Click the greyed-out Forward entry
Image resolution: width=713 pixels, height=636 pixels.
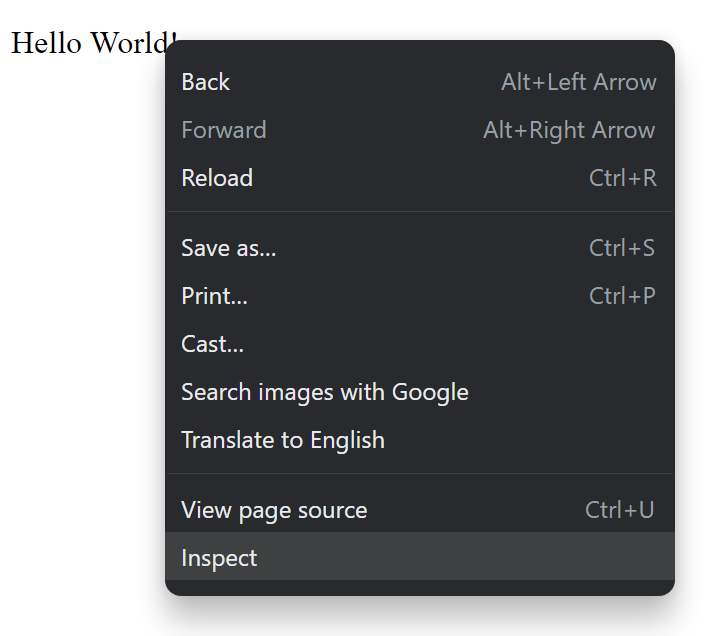420,130
